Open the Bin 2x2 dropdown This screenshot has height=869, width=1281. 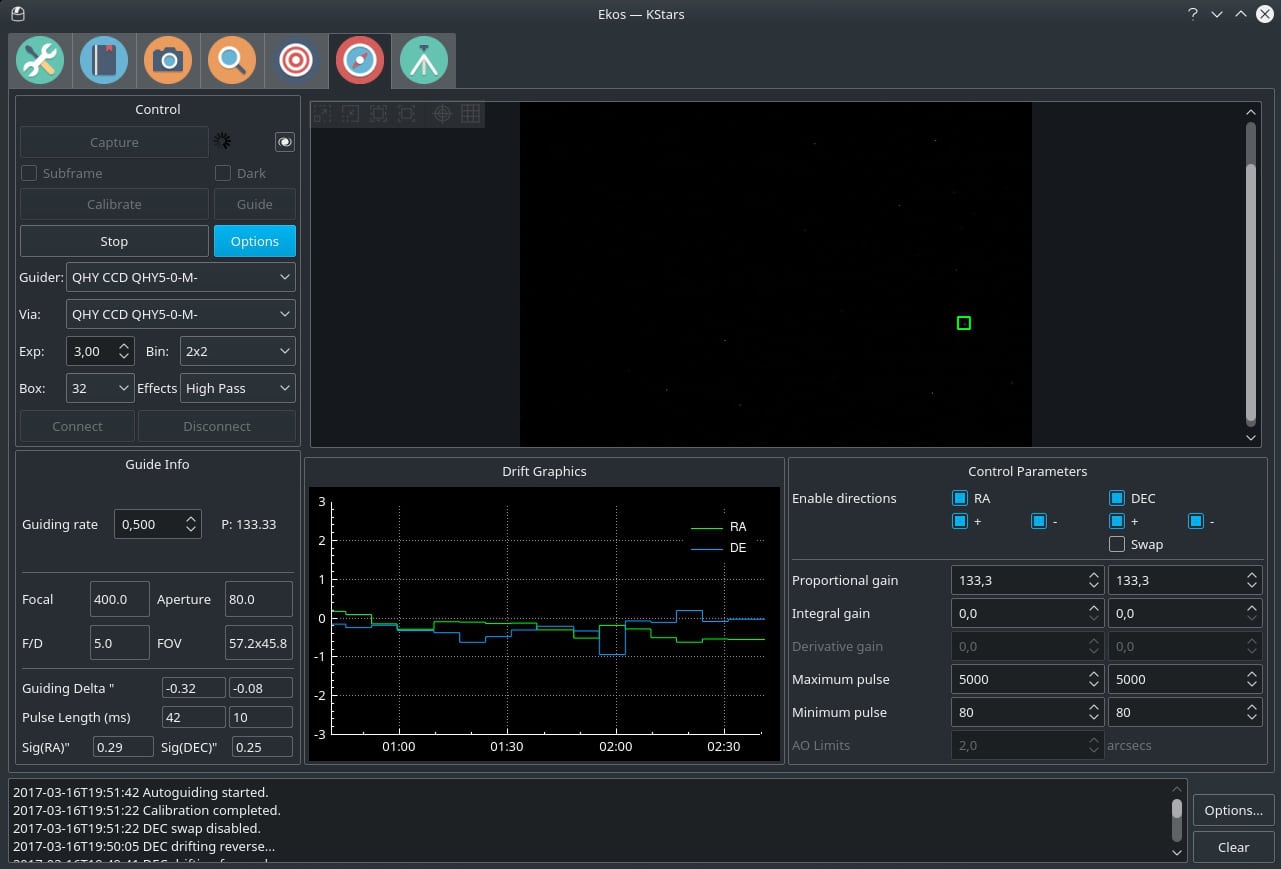tap(238, 351)
